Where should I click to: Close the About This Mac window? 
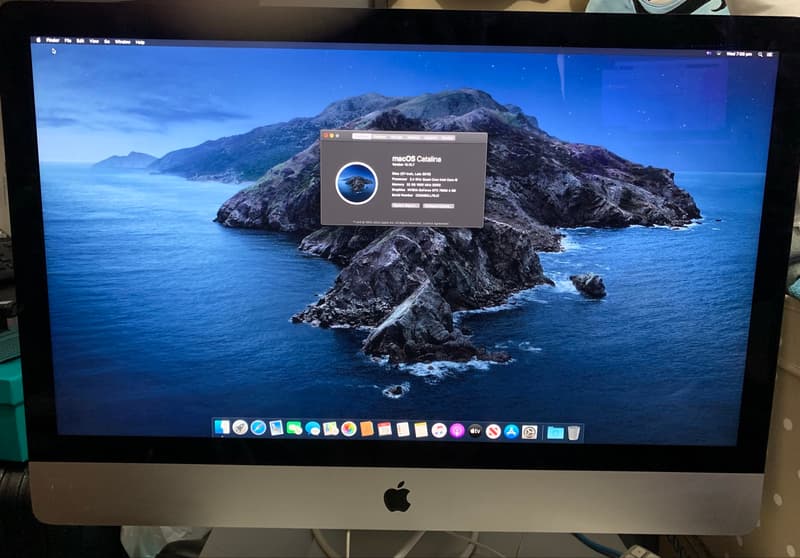[x=326, y=135]
